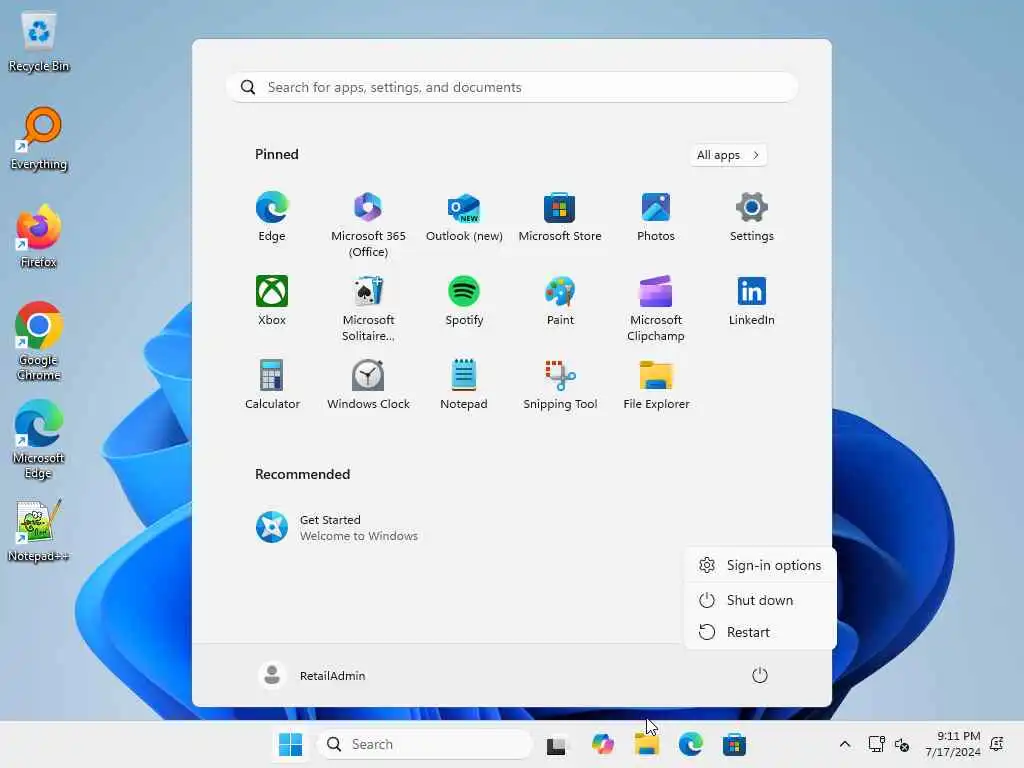Open Microsoft Solitaire app
1024x768 pixels.
point(368,309)
